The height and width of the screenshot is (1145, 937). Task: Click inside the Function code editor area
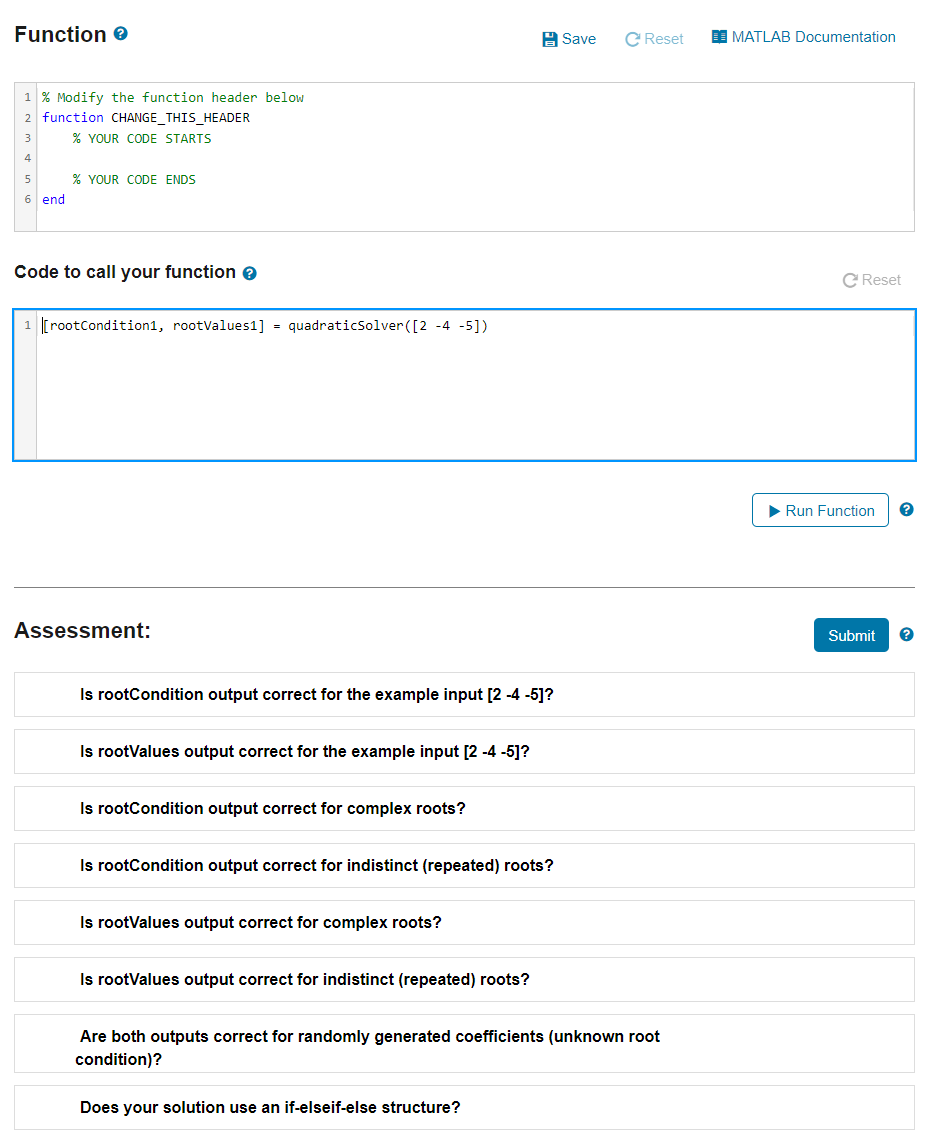pyautogui.click(x=464, y=157)
